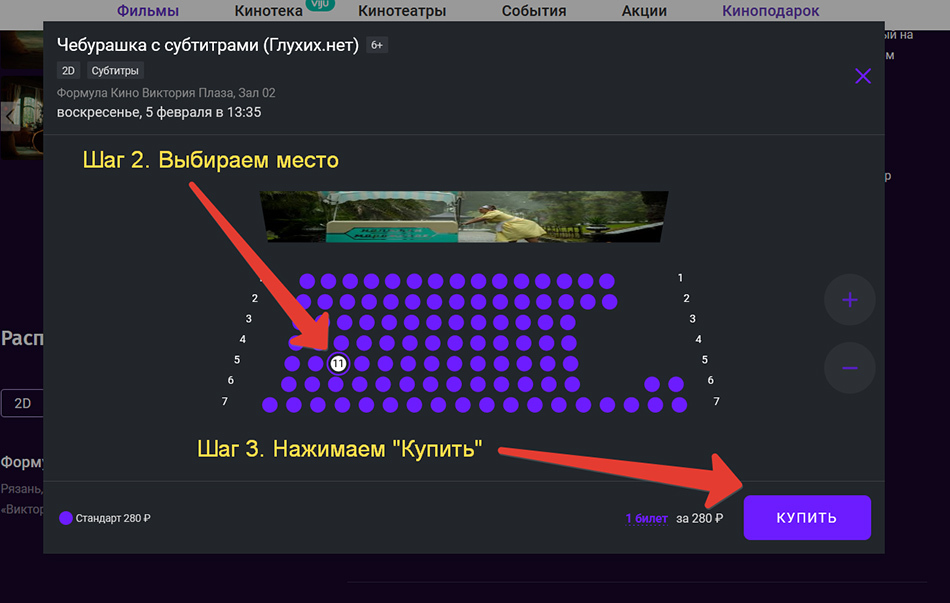Click the previous arrow on background carousel
This screenshot has width=950, height=603.
point(10,116)
